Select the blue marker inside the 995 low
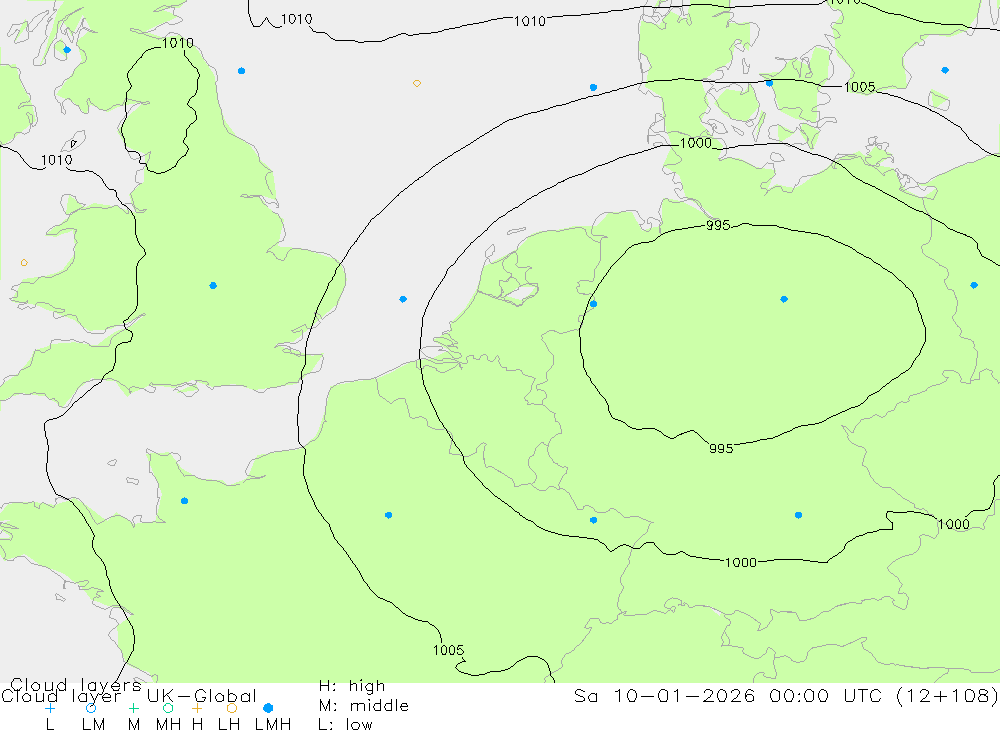The image size is (1000, 733). coord(784,299)
